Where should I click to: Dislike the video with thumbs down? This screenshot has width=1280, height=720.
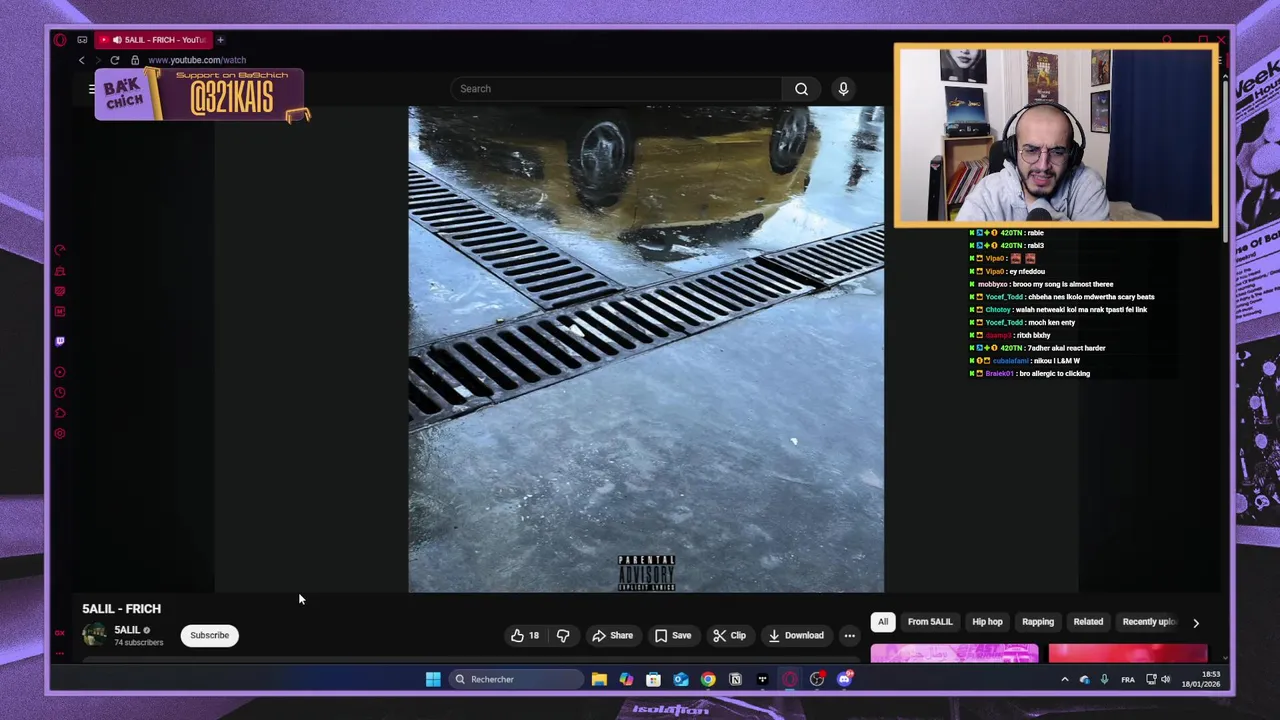tap(563, 635)
